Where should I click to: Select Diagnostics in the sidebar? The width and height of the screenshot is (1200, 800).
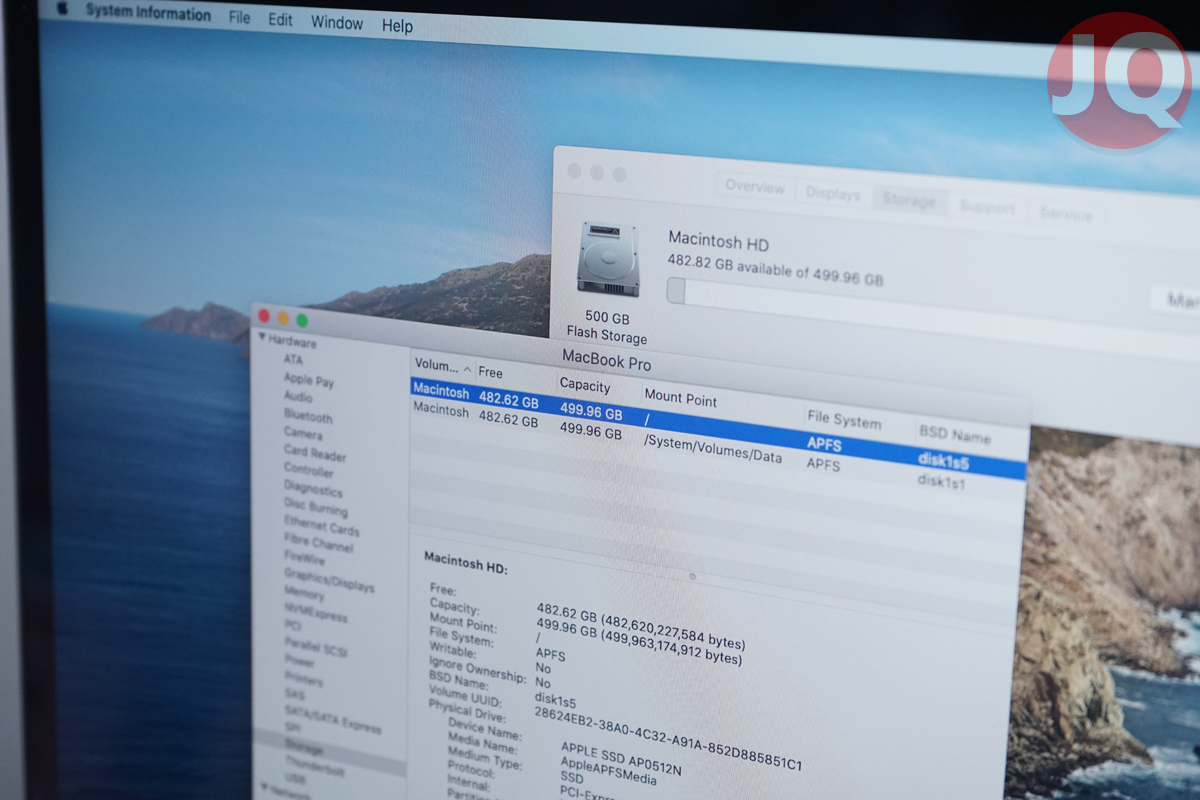(313, 490)
